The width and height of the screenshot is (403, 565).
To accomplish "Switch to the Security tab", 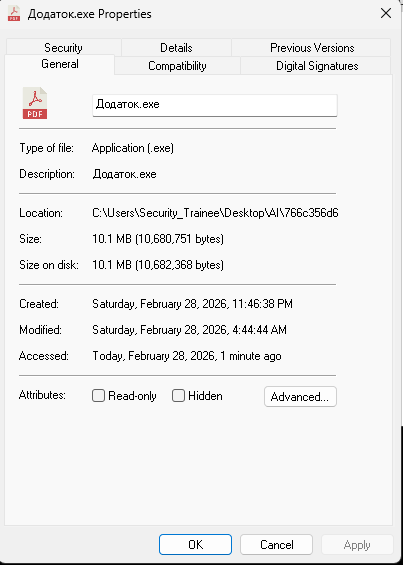I will (63, 48).
